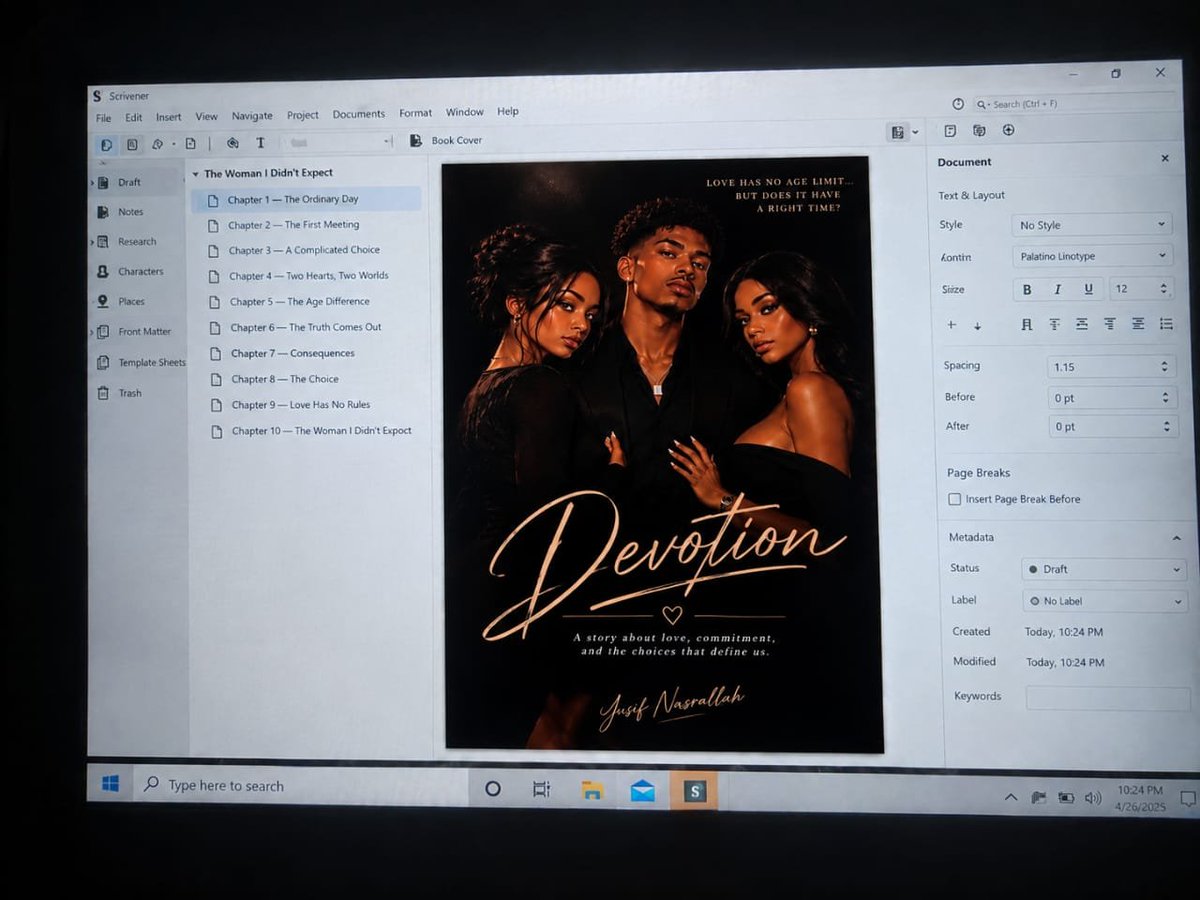1200x900 pixels.
Task: Apply Italic formatting
Action: [1057, 289]
